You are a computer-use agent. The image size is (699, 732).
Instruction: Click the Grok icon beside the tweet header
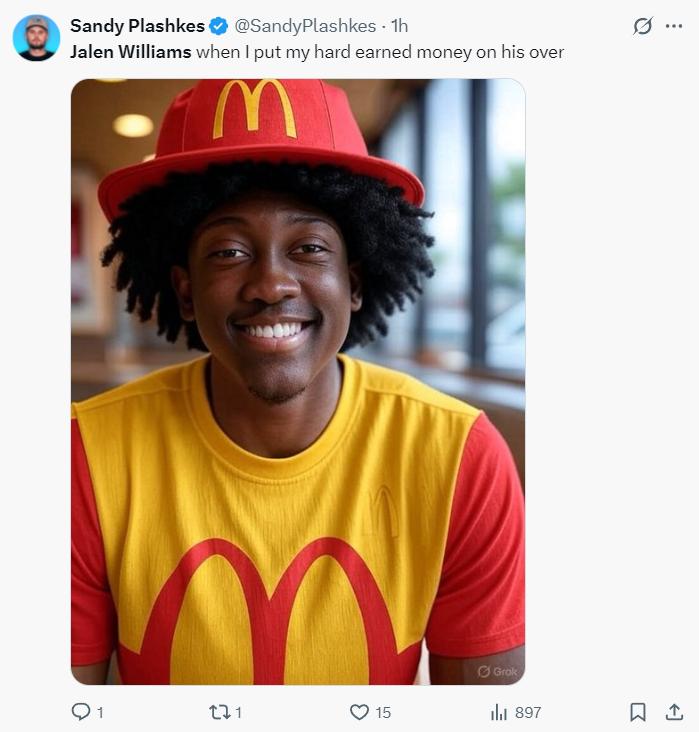point(643,27)
